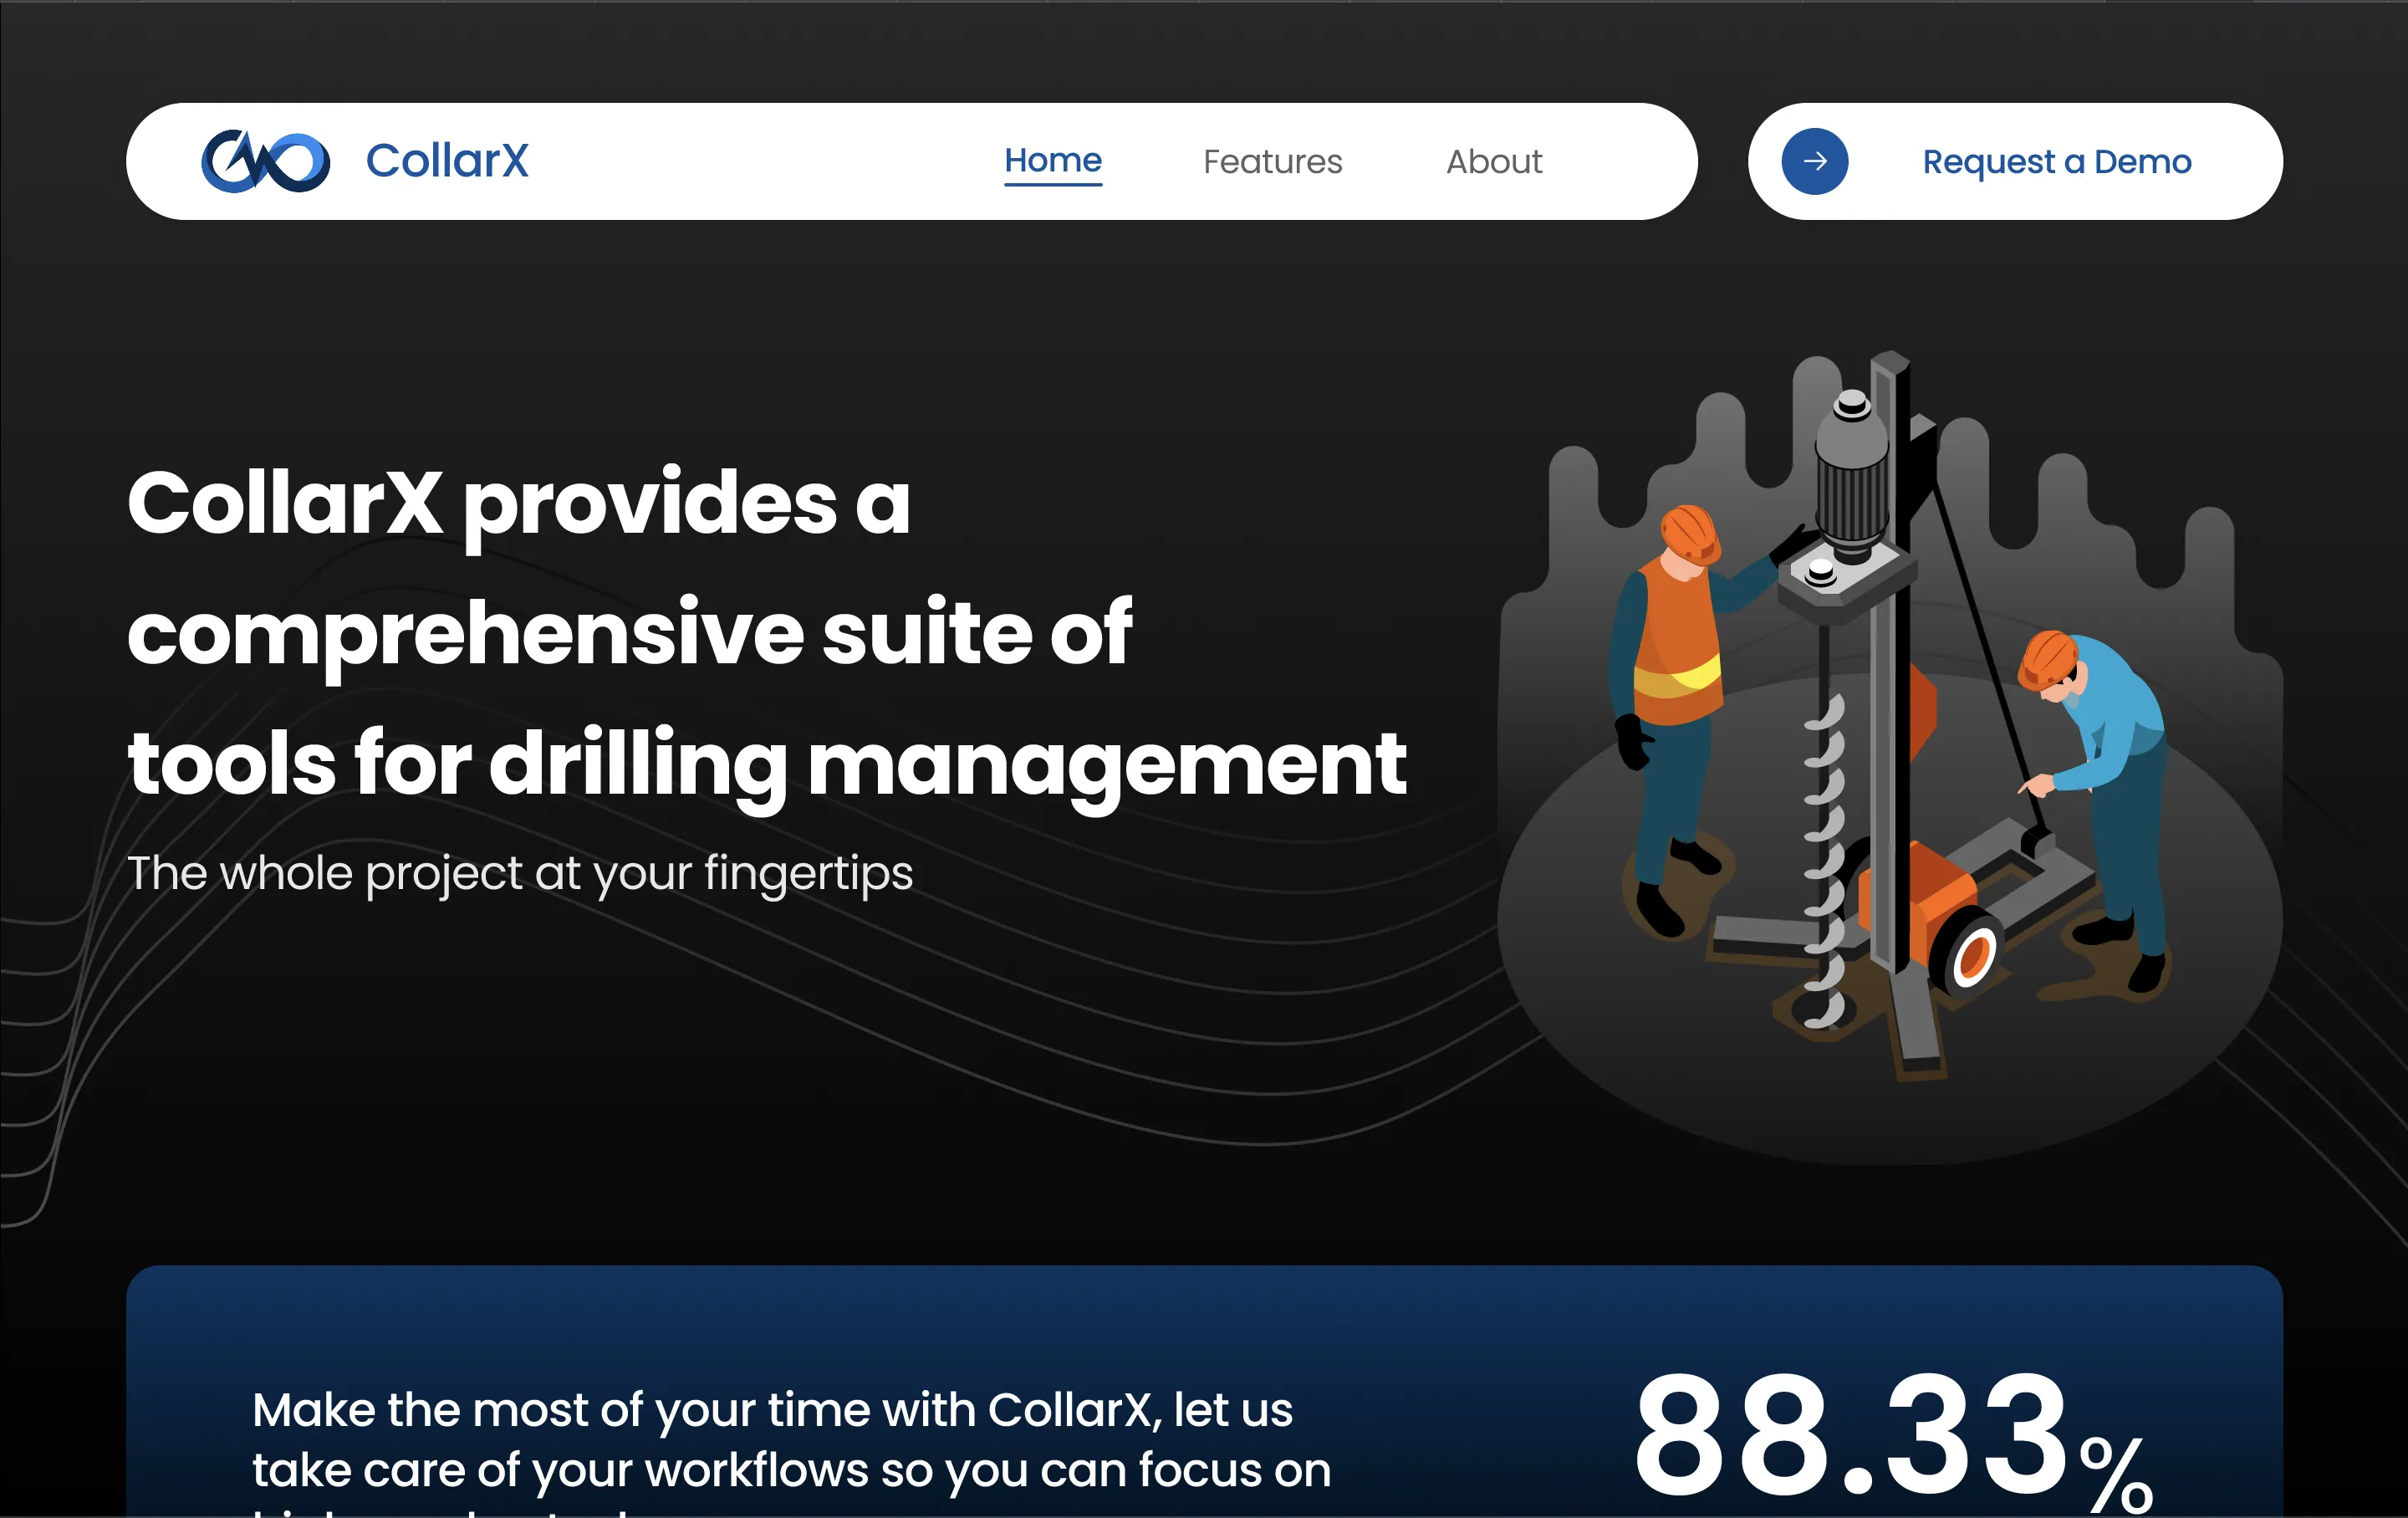Click the arrow icon in Request a Demo
This screenshot has height=1518, width=2408.
[1815, 160]
